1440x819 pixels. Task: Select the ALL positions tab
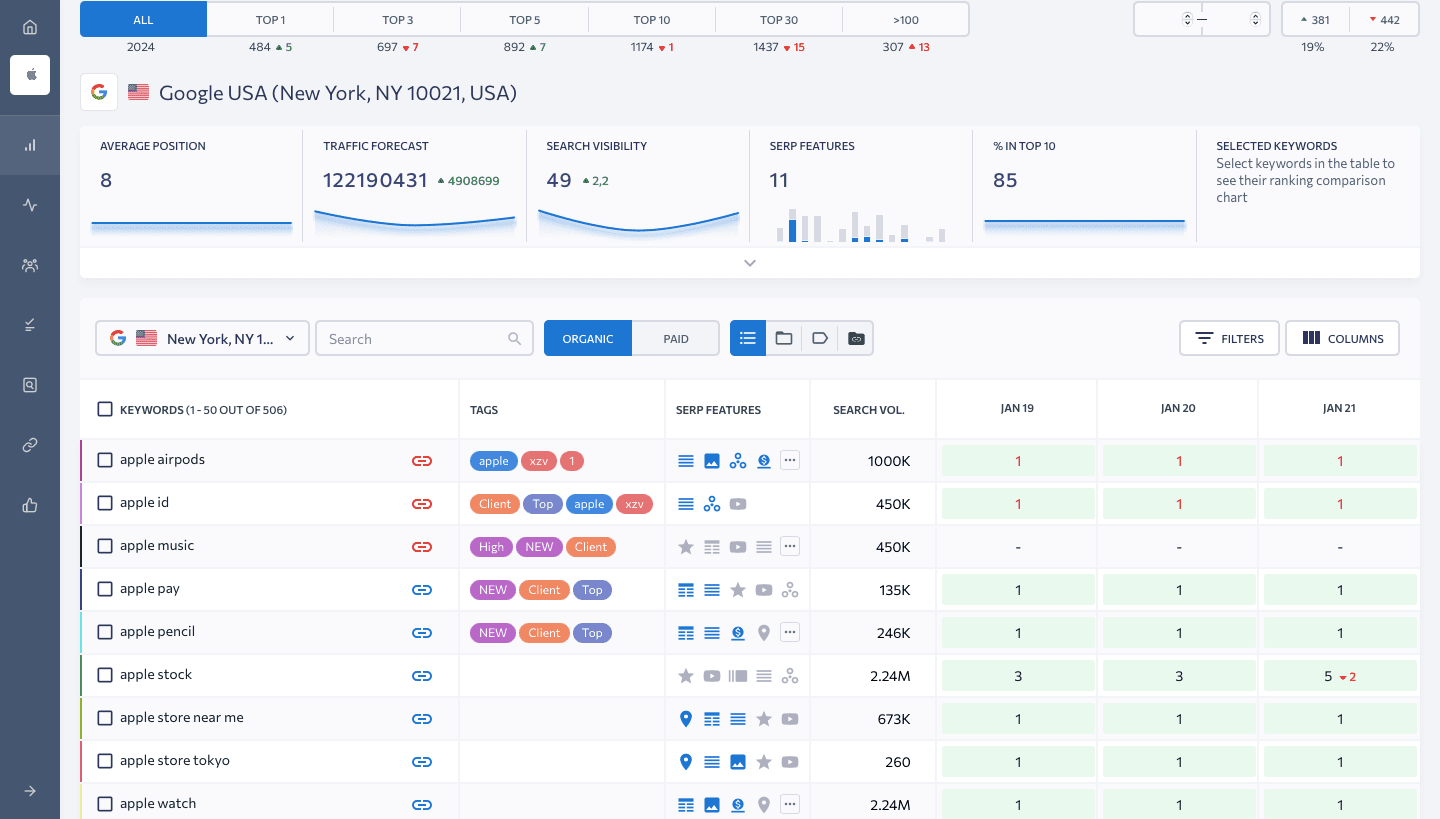click(143, 19)
